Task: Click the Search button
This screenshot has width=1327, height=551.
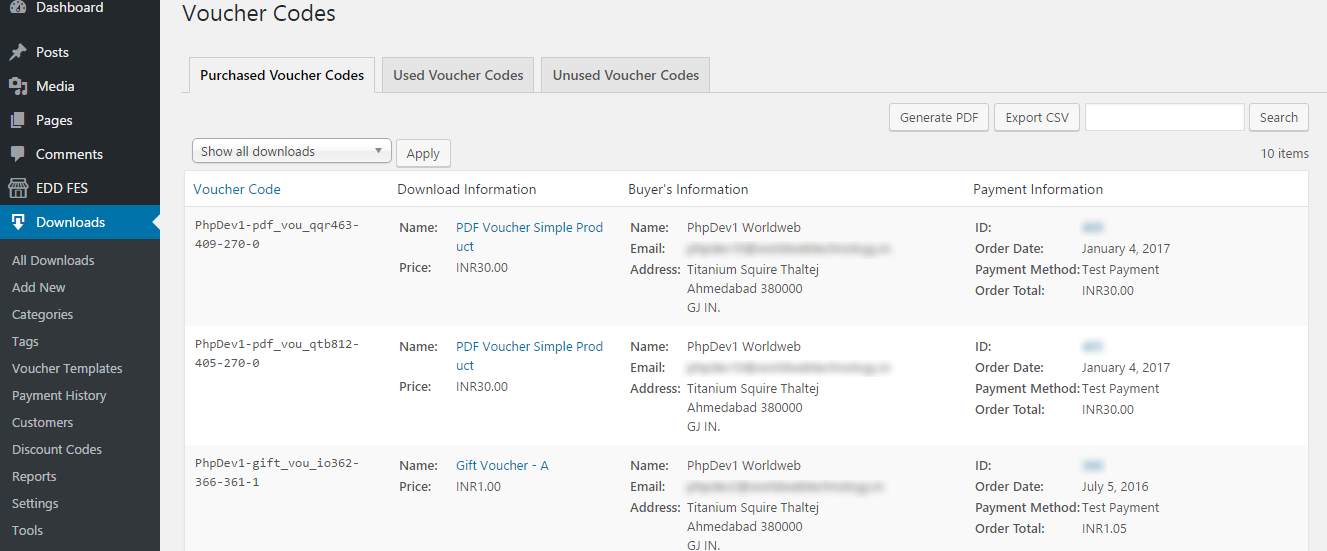Action: (x=1278, y=117)
